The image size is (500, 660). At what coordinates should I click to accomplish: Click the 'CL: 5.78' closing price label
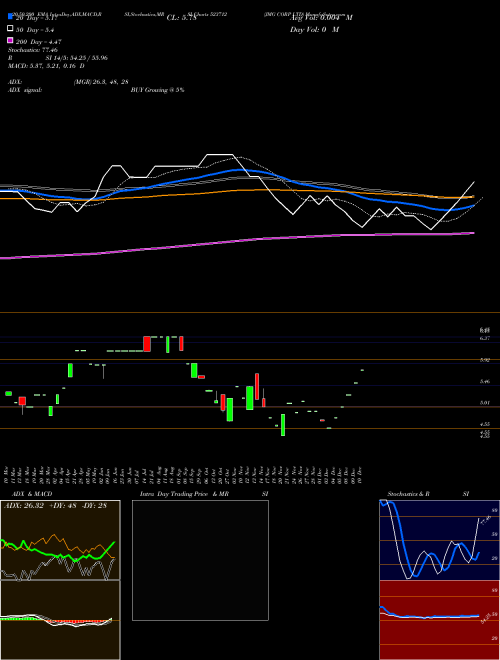[x=181, y=18]
